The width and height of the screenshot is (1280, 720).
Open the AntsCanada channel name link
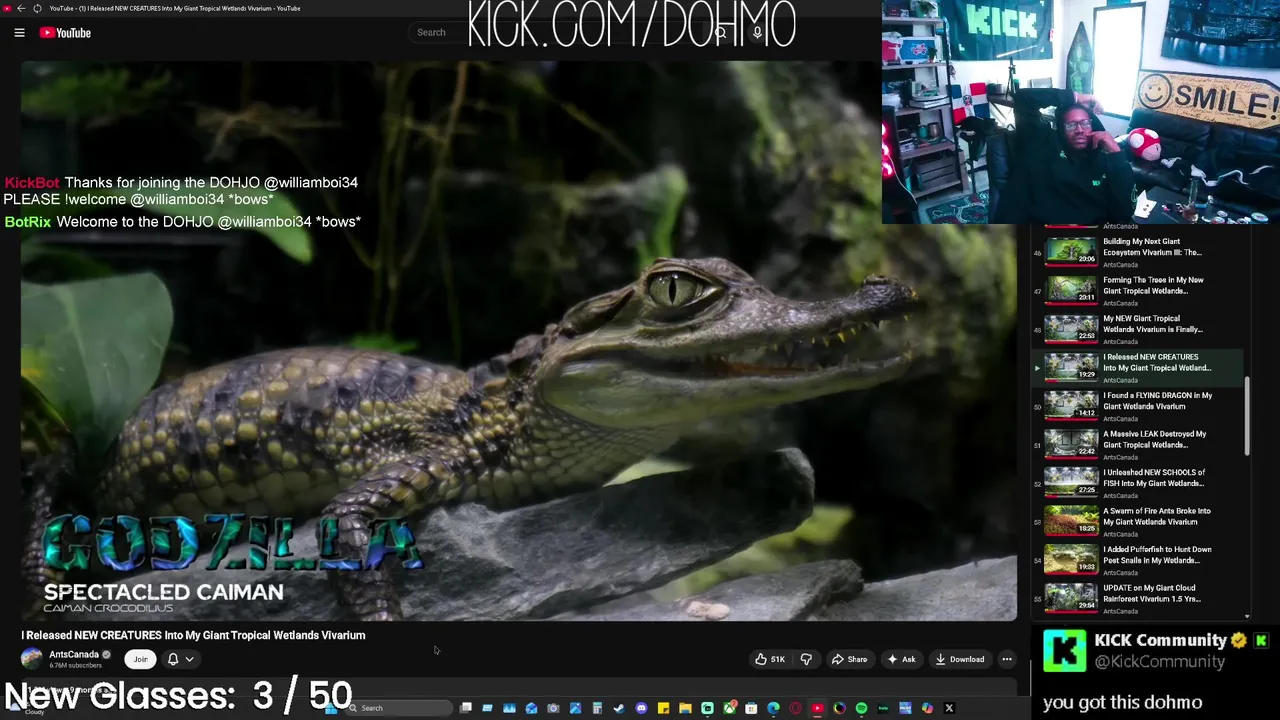74,655
